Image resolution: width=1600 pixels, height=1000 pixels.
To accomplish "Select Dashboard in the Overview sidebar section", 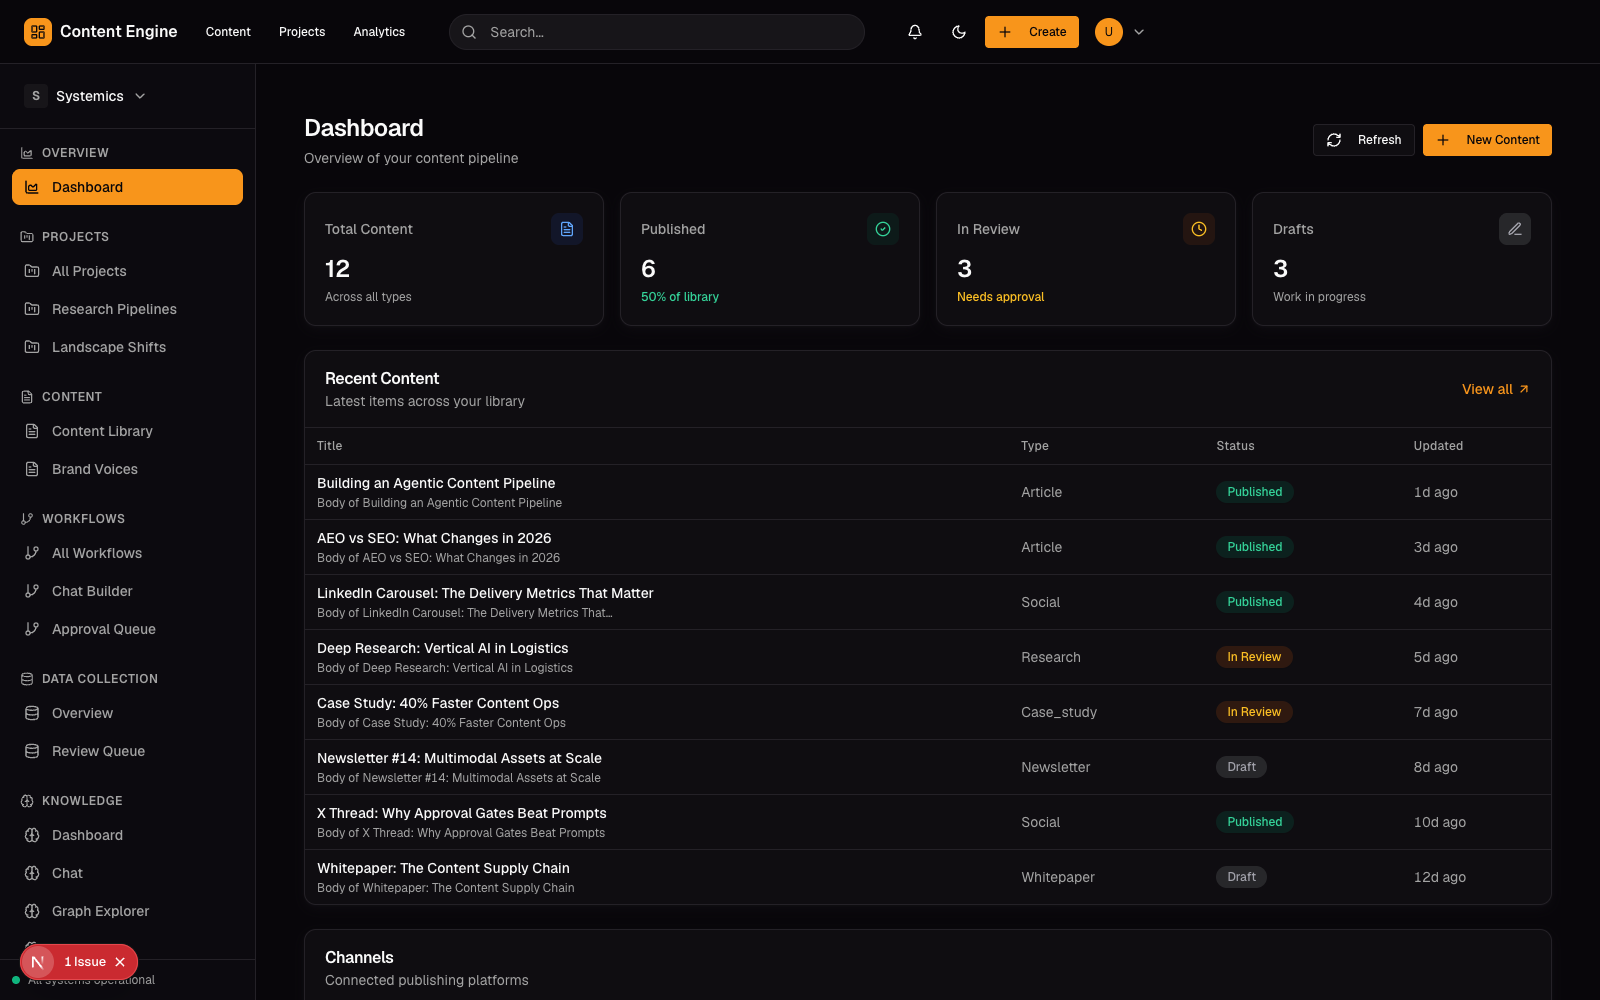I will click(127, 187).
